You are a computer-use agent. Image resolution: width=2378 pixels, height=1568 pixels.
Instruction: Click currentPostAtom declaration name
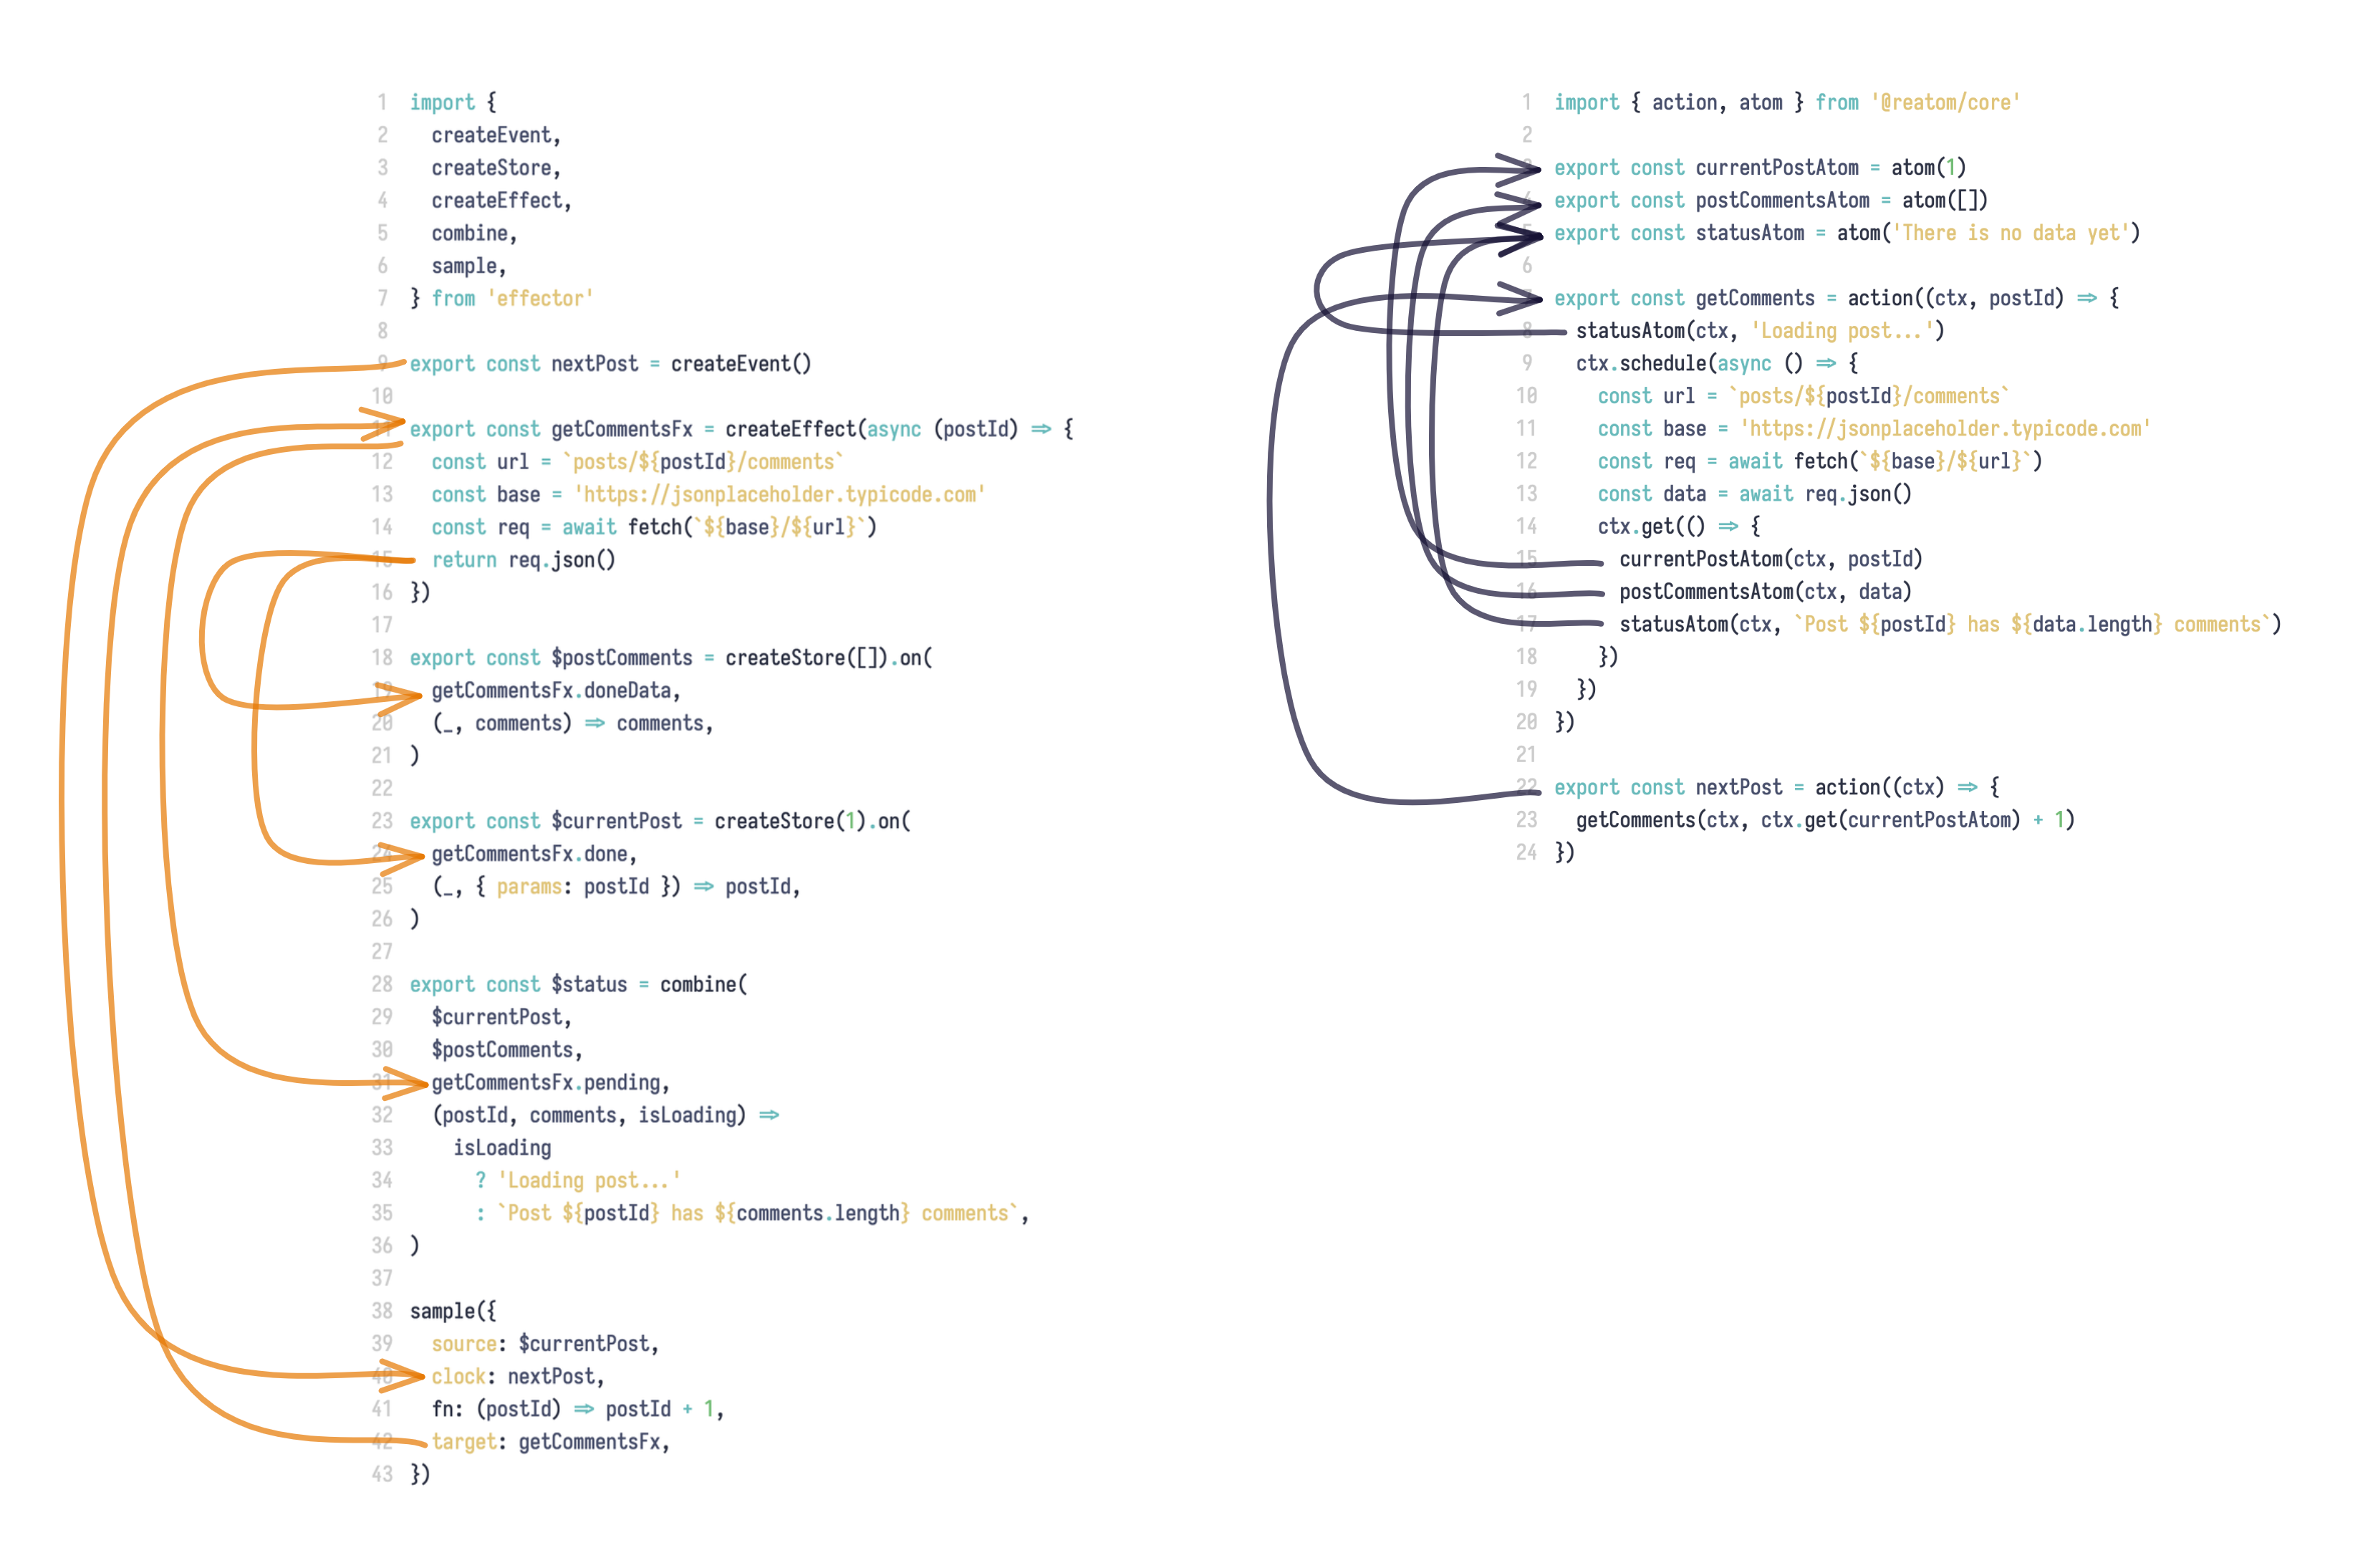tap(1776, 168)
